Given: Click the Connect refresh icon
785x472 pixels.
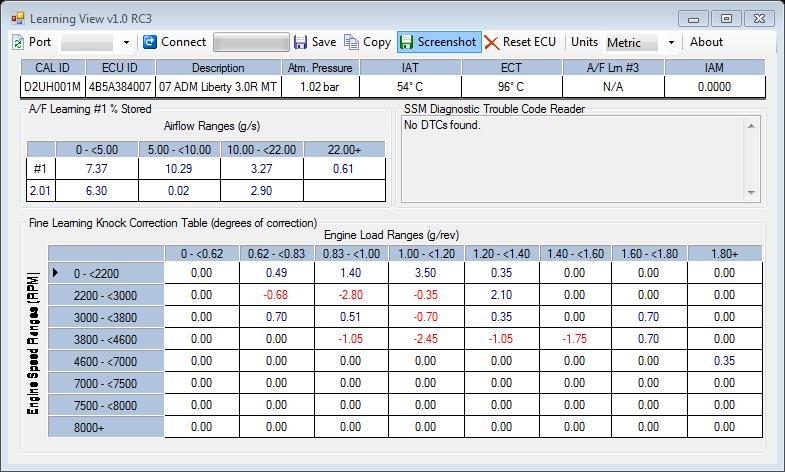Looking at the screenshot, I should tap(150, 42).
